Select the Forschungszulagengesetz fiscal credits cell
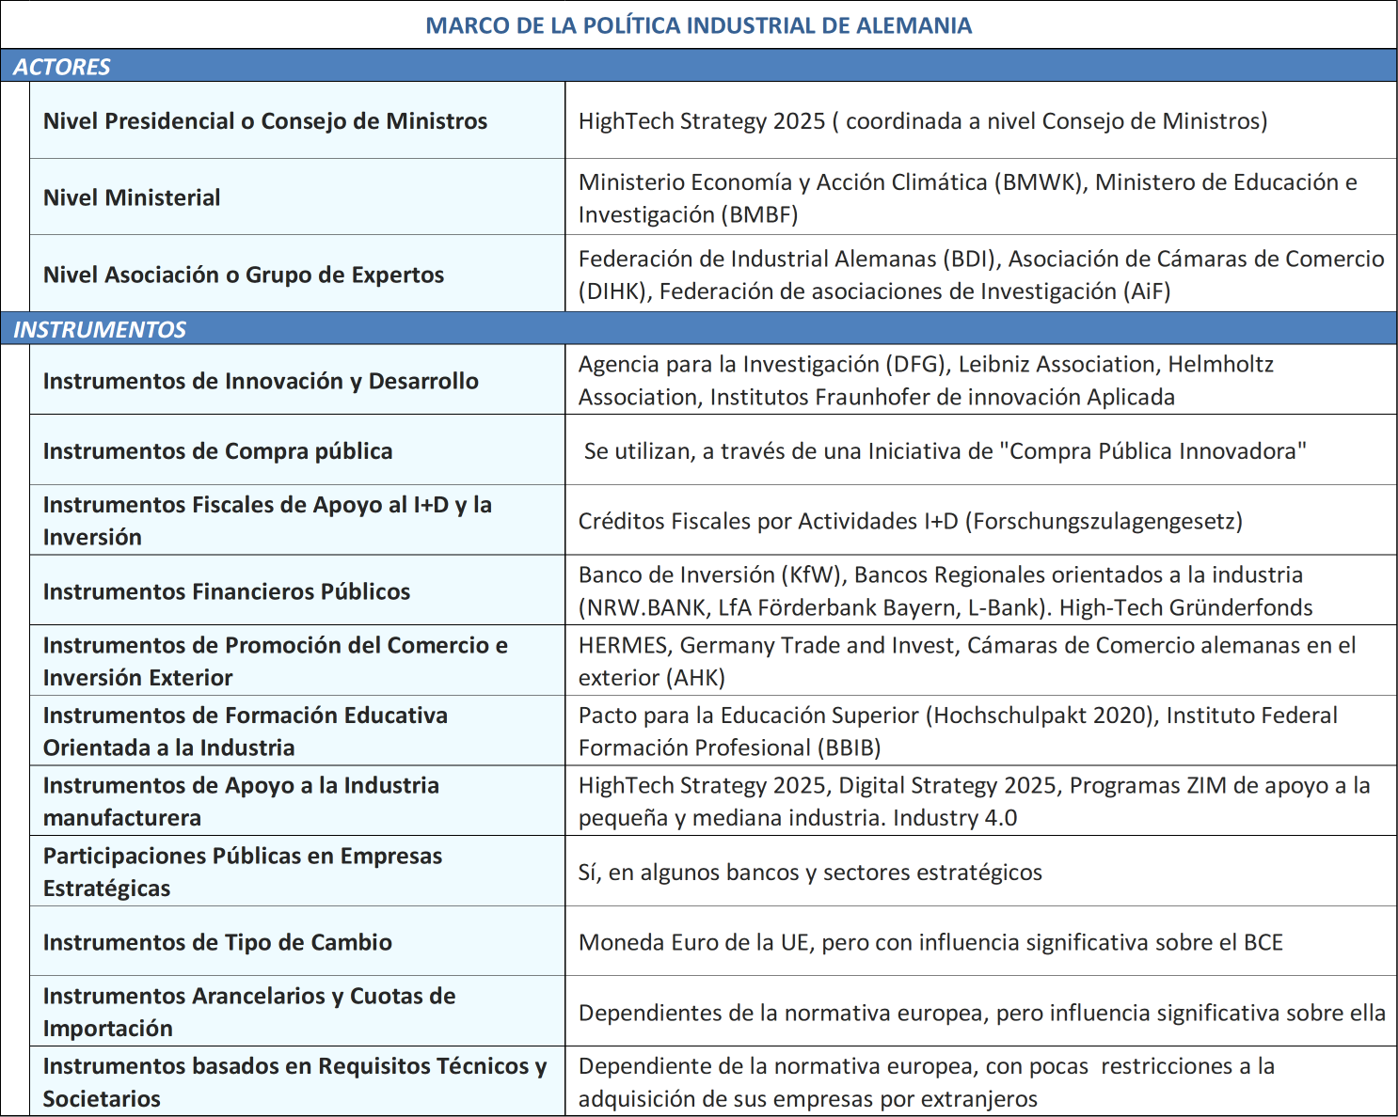This screenshot has height=1117, width=1398. coord(910,521)
